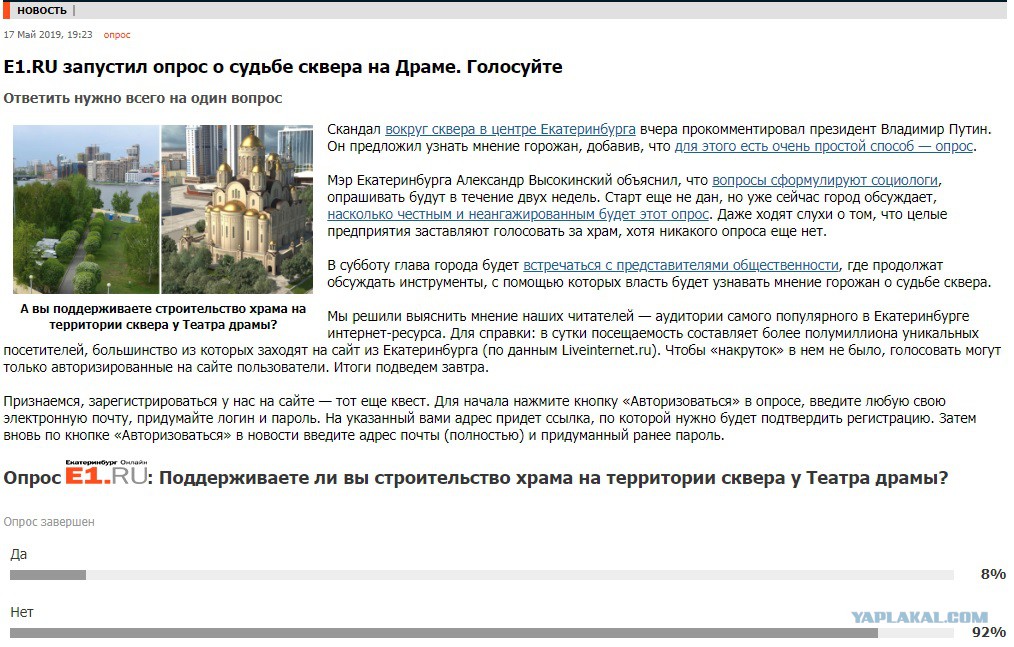Click the 'опрос' tag link
1014x647 pixels.
(117, 35)
